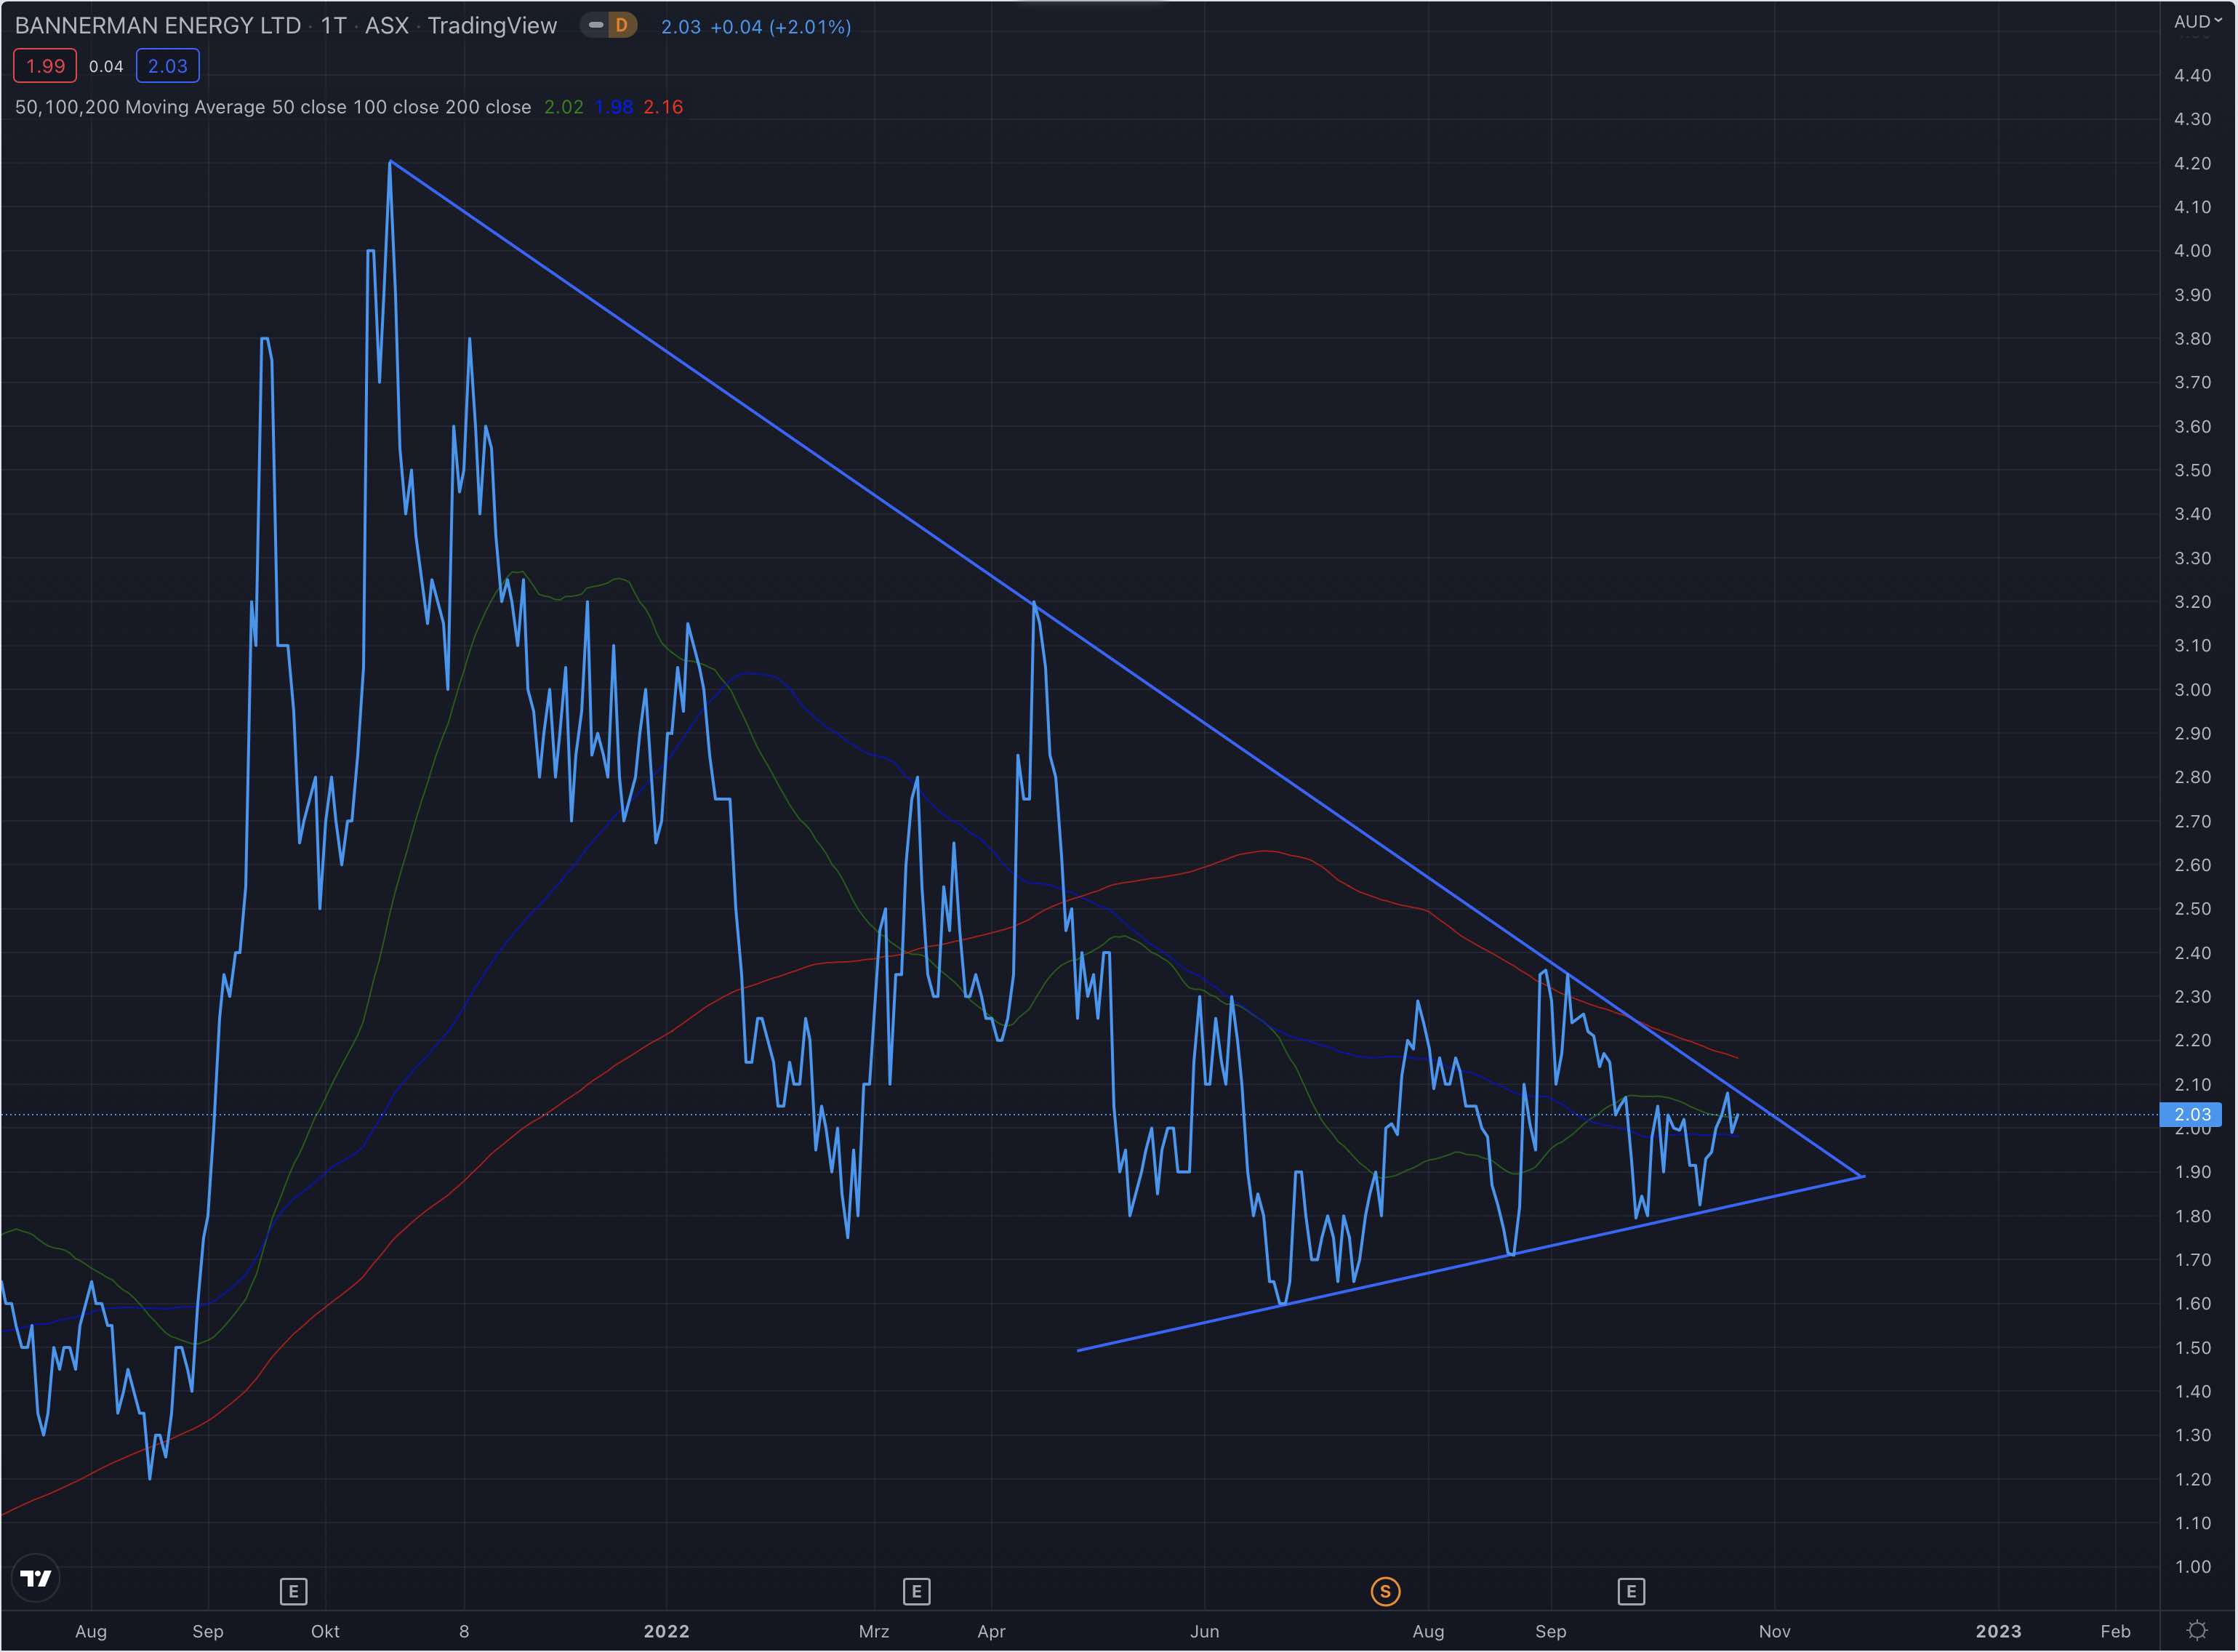Click the earnings E marker after Sep
The width and height of the screenshot is (2238, 1652).
click(x=1631, y=1591)
